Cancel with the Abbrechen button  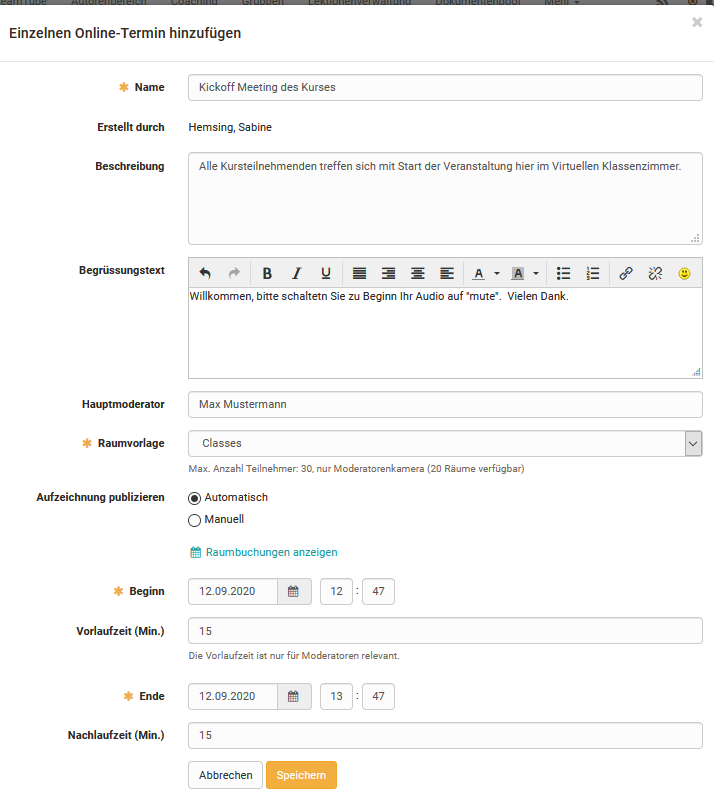pyautogui.click(x=225, y=775)
